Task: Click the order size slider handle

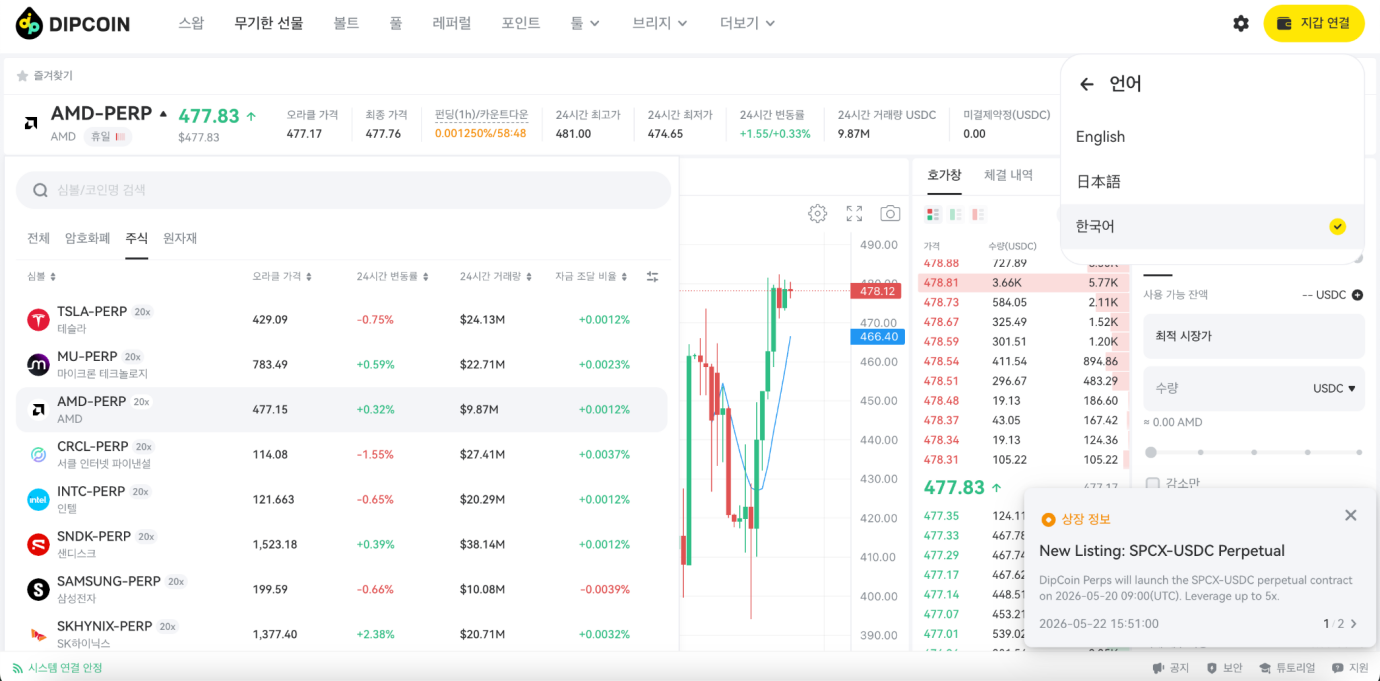Action: point(1151,452)
